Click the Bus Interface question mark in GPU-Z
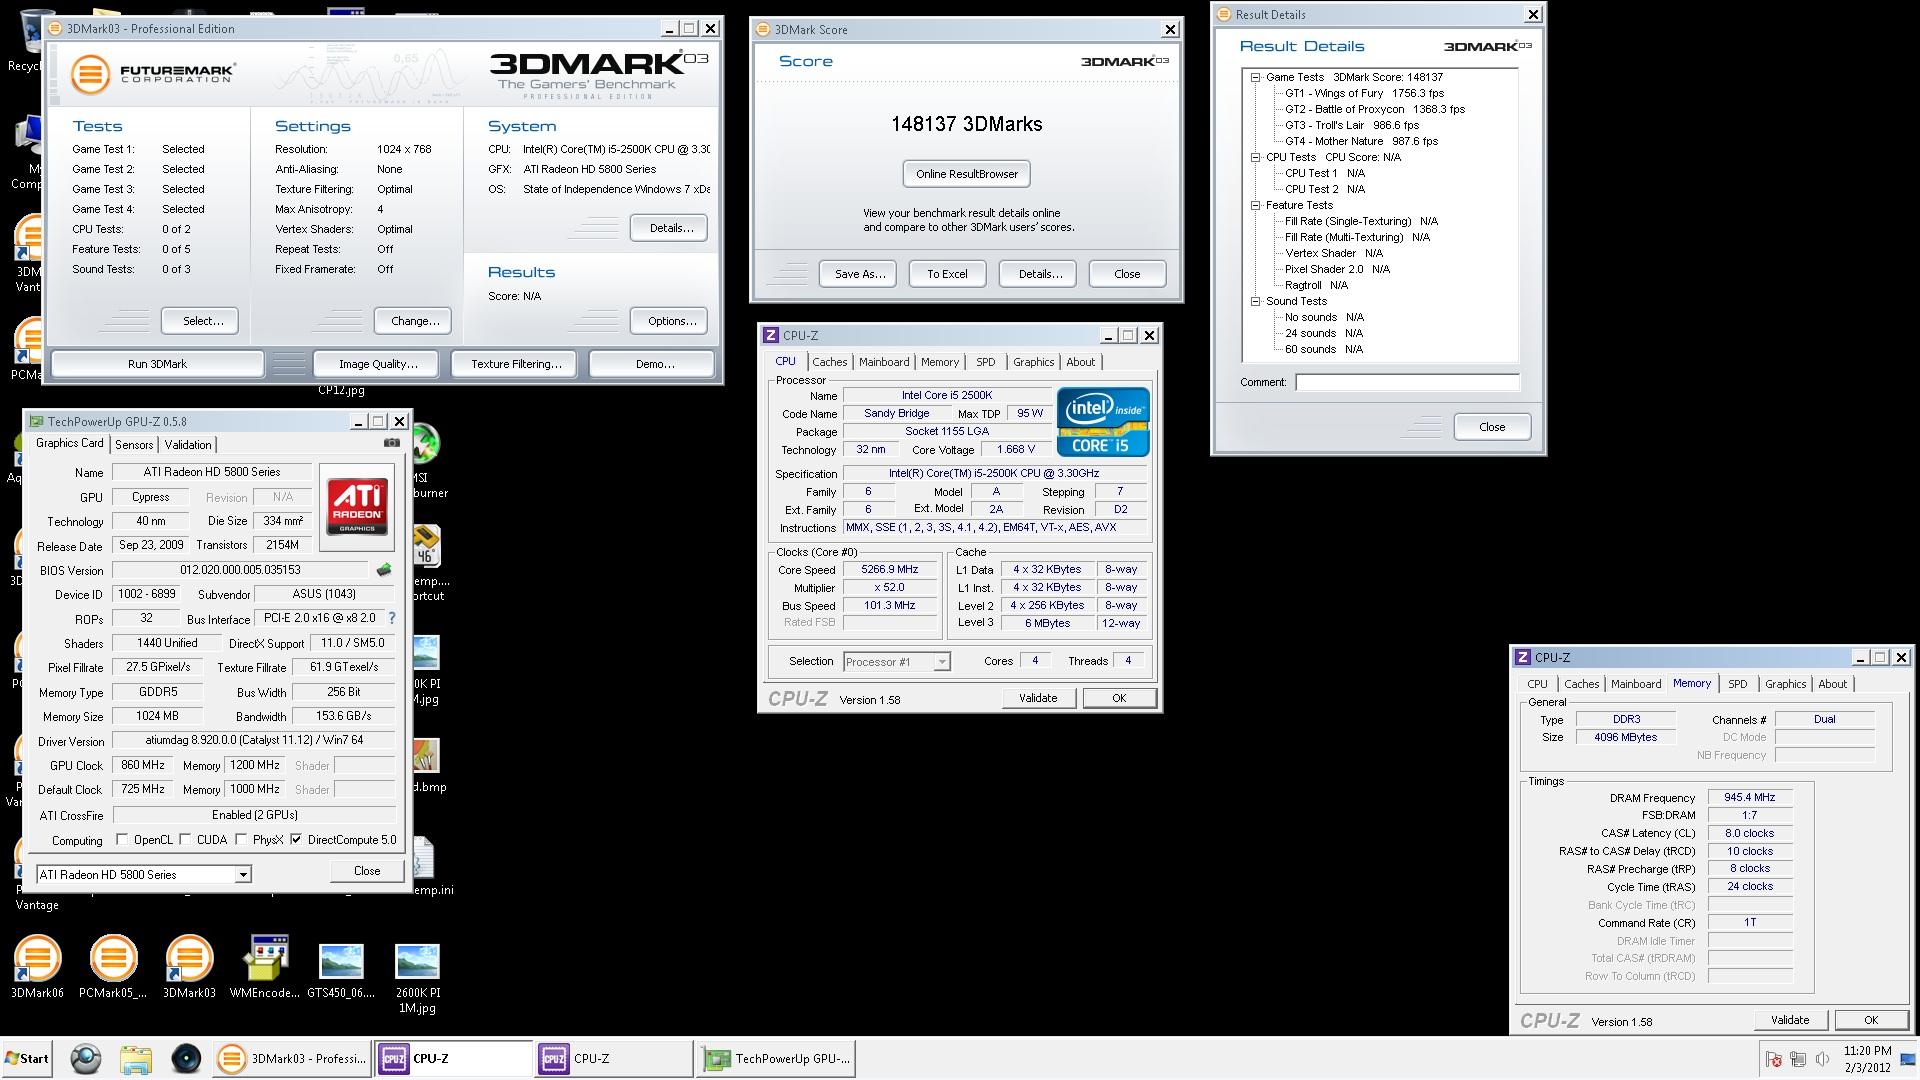This screenshot has width=1920, height=1080. 392,618
